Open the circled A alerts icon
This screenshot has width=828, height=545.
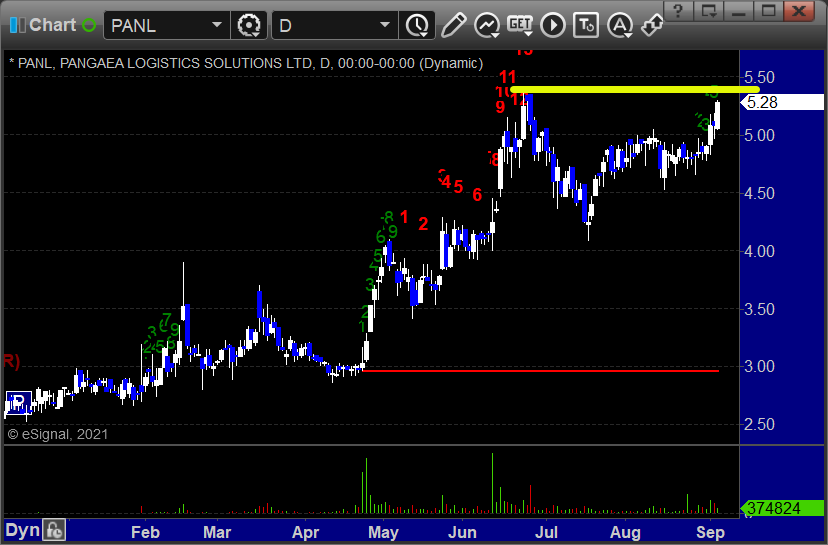coord(620,25)
